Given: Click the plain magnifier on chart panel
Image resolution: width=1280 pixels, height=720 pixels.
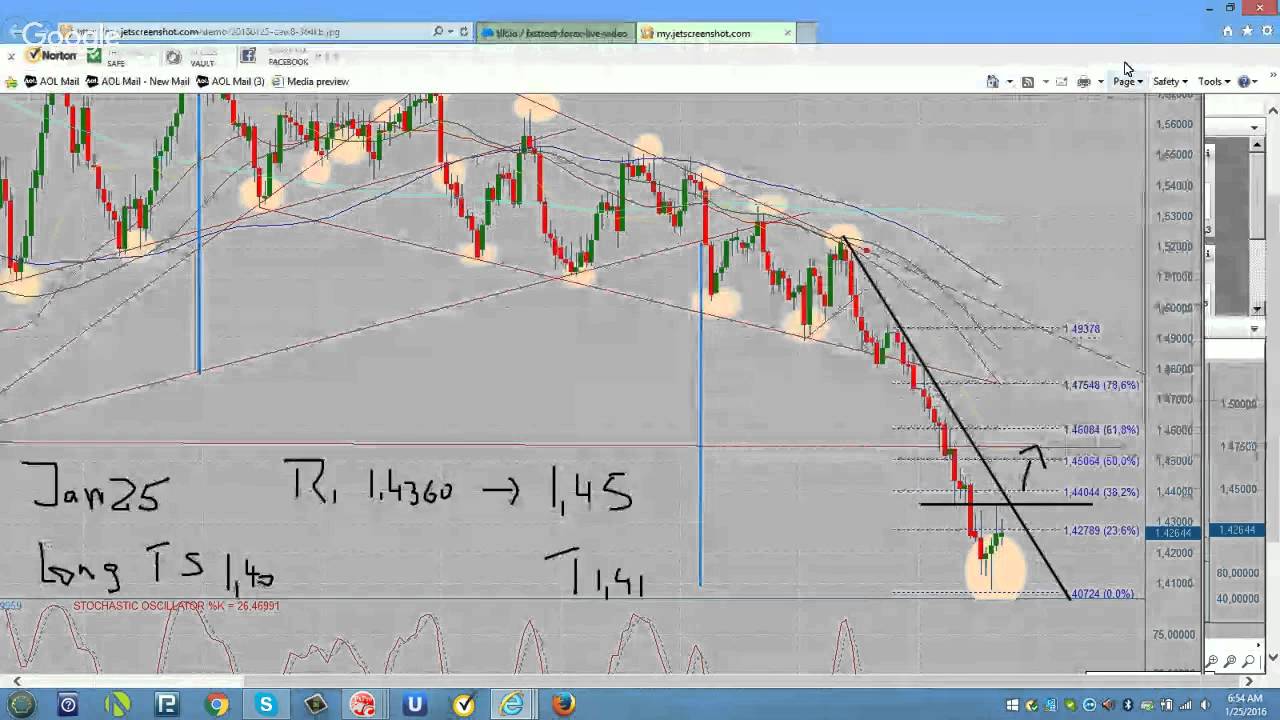Looking at the screenshot, I should click(x=1248, y=661).
